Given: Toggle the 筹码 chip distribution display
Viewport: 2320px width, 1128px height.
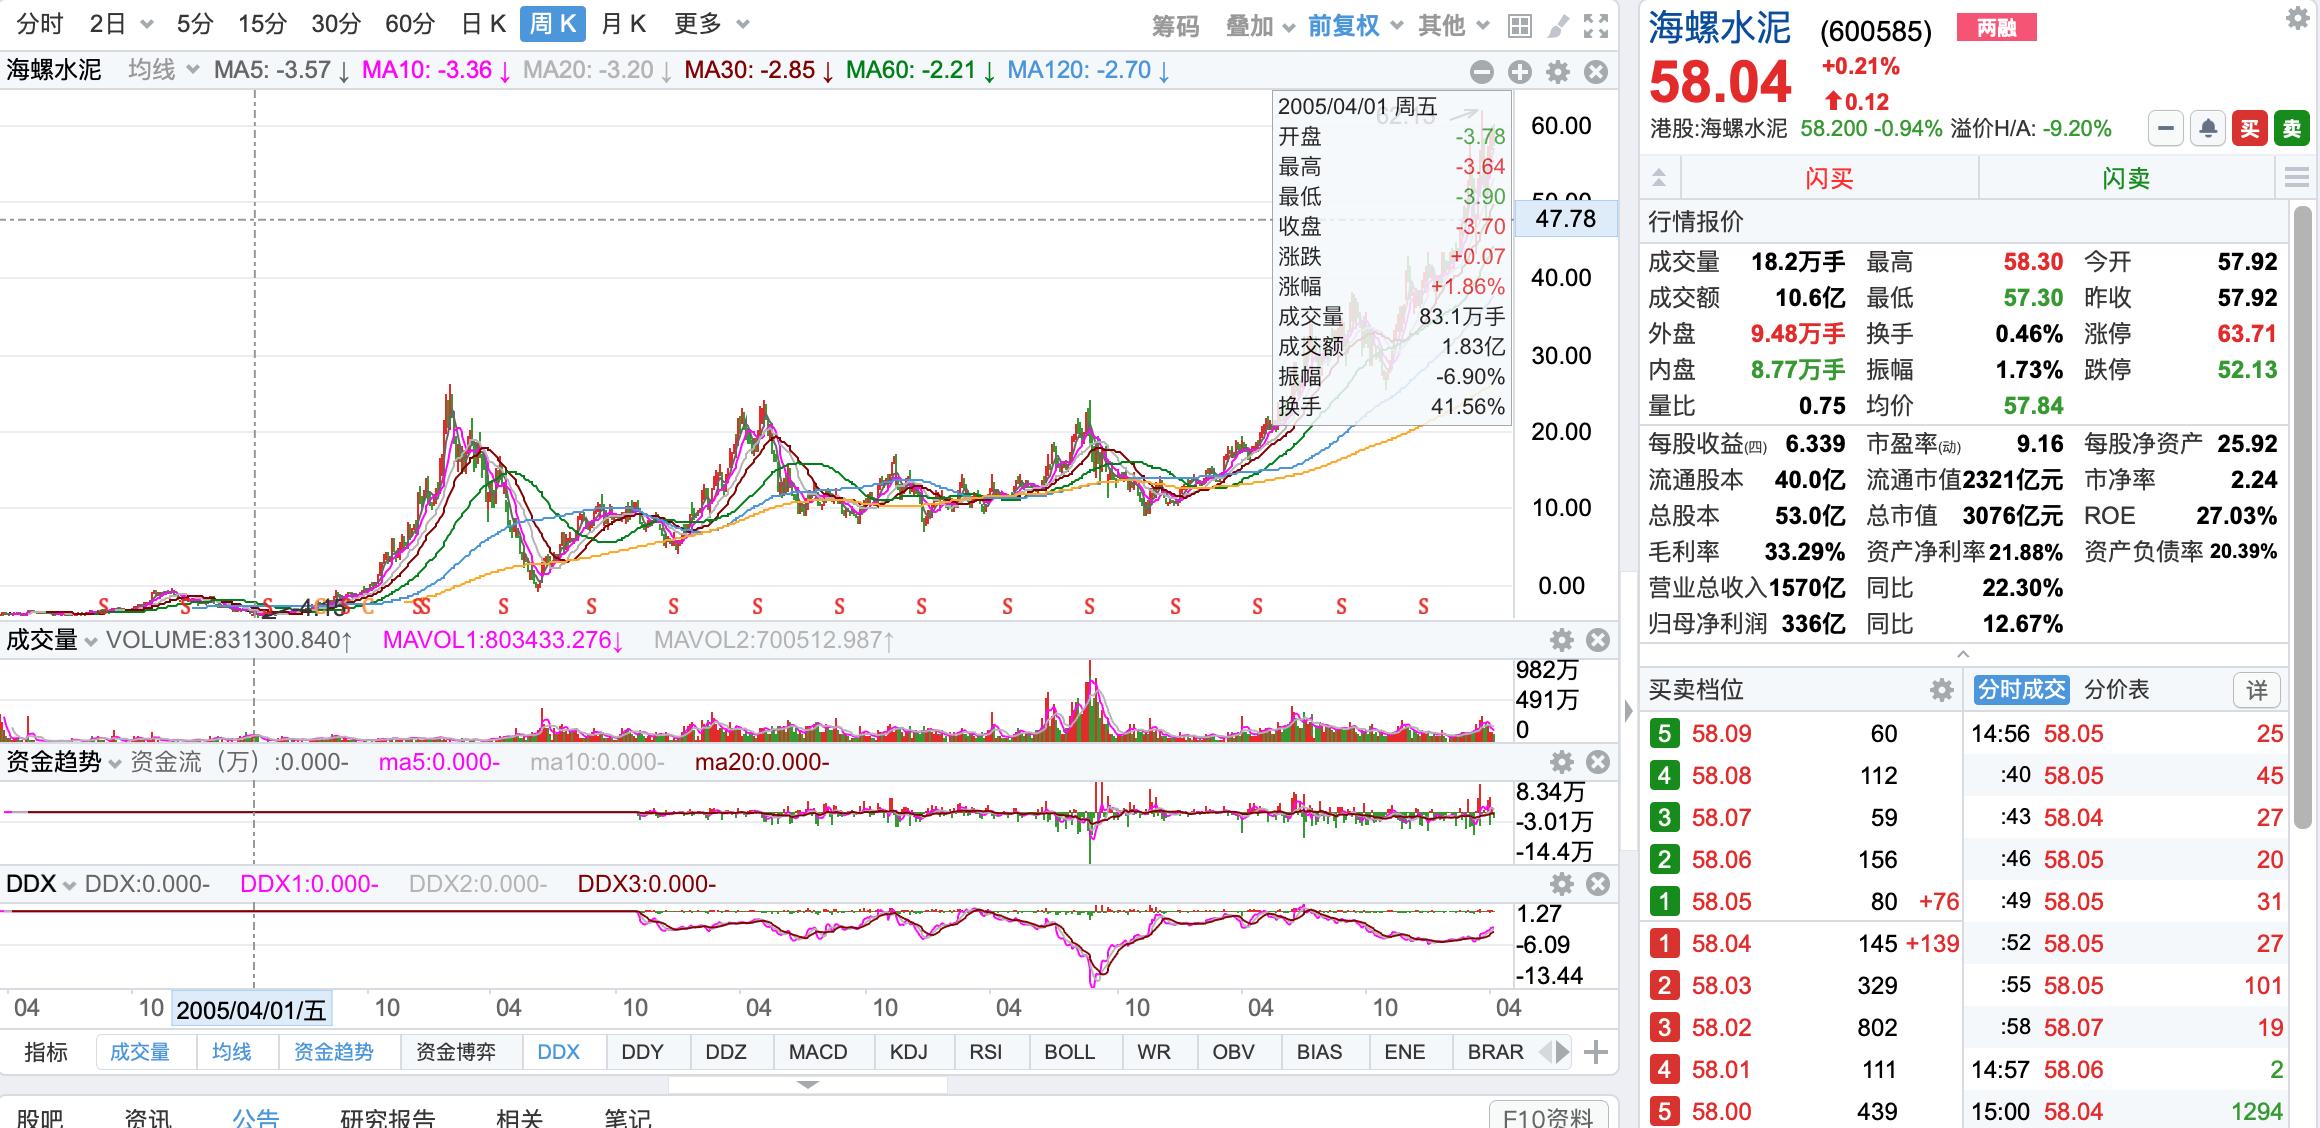Looking at the screenshot, I should (x=1175, y=24).
